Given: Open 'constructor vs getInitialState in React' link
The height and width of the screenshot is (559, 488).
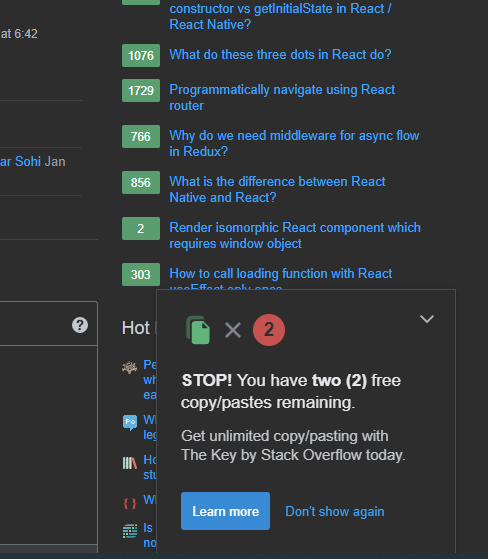Looking at the screenshot, I should [280, 16].
